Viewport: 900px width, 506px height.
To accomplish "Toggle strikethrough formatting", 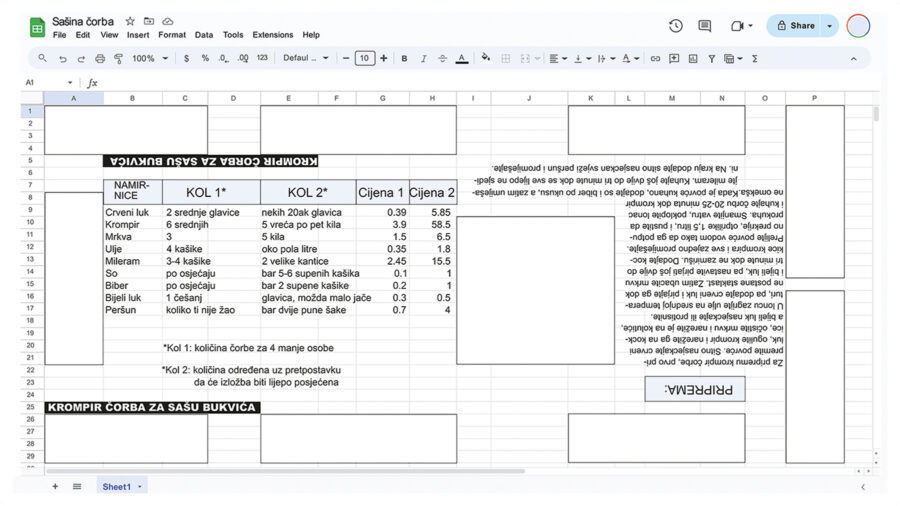I will 442,59.
